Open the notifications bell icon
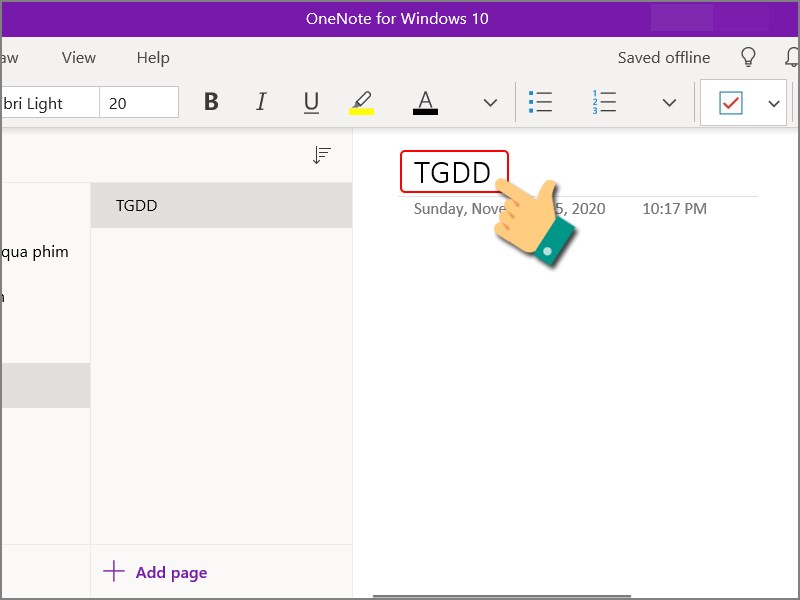Viewport: 800px width, 600px height. [792, 57]
